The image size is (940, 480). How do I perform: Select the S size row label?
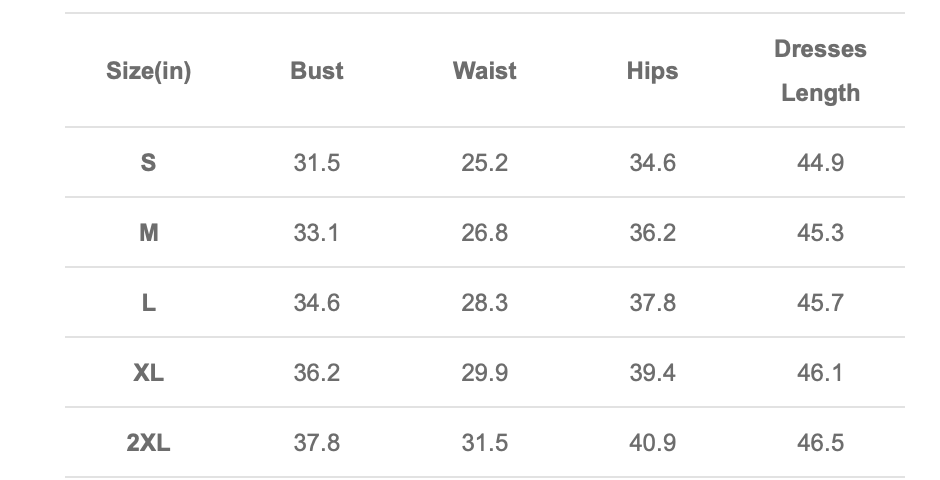148,162
